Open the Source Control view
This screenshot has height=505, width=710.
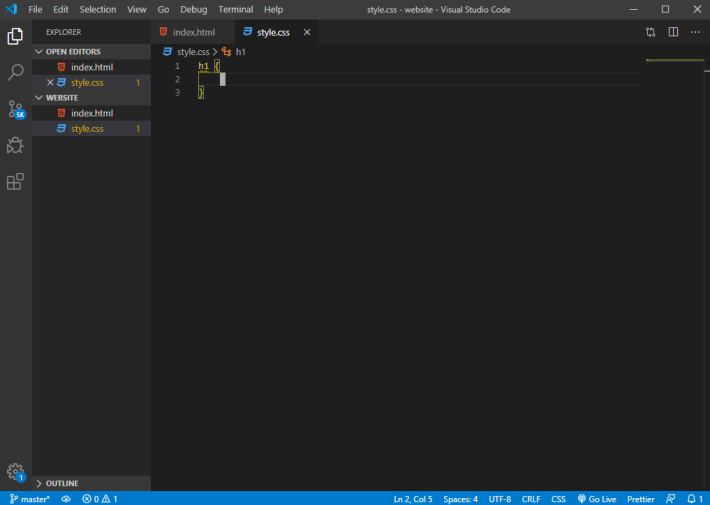pos(16,109)
